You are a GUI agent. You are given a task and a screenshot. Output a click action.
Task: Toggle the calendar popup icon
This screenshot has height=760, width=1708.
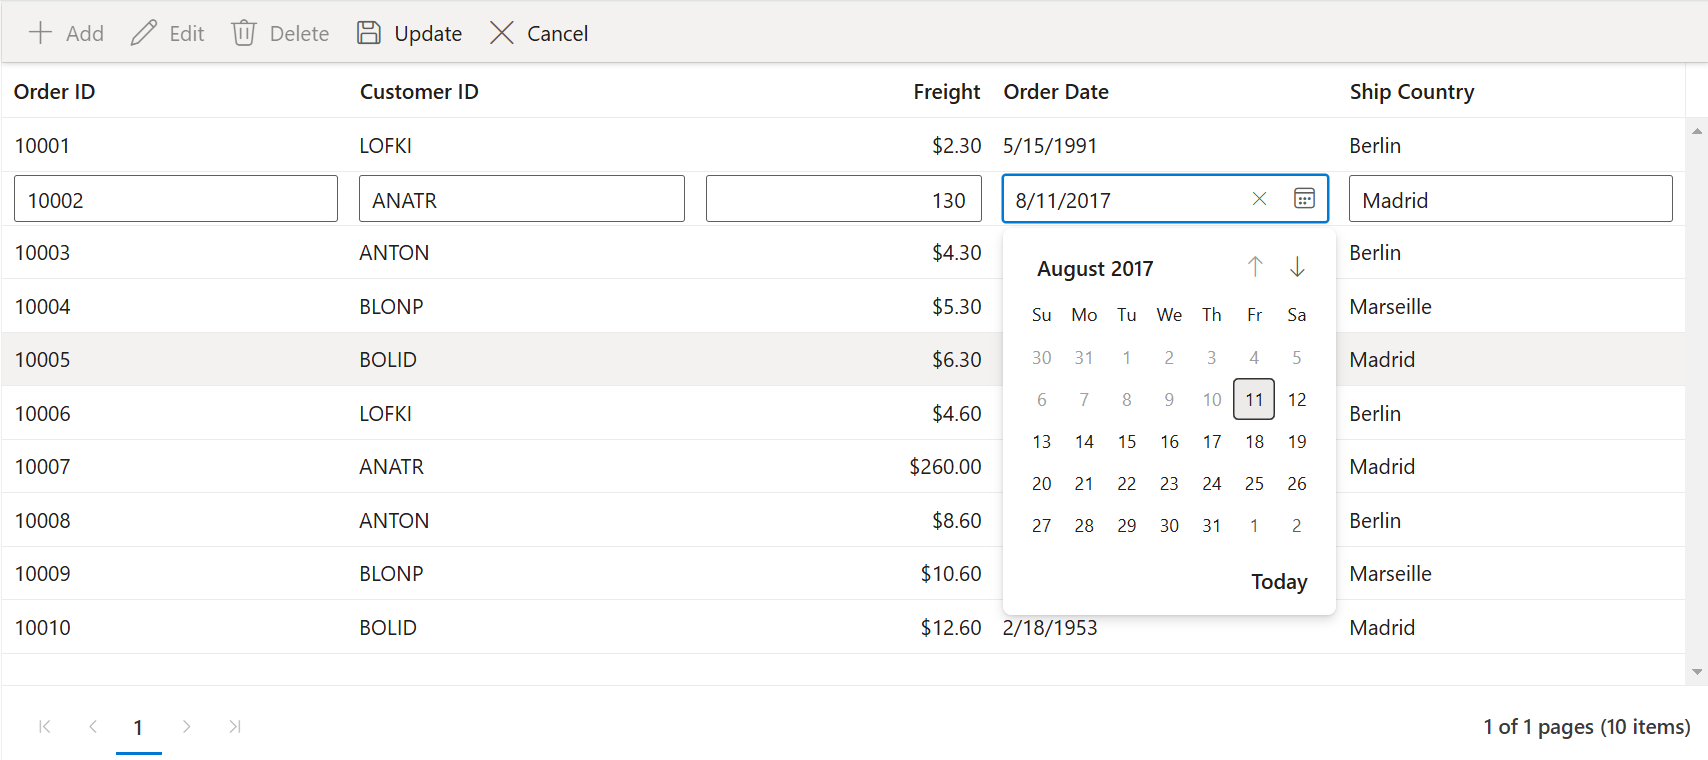click(1304, 199)
